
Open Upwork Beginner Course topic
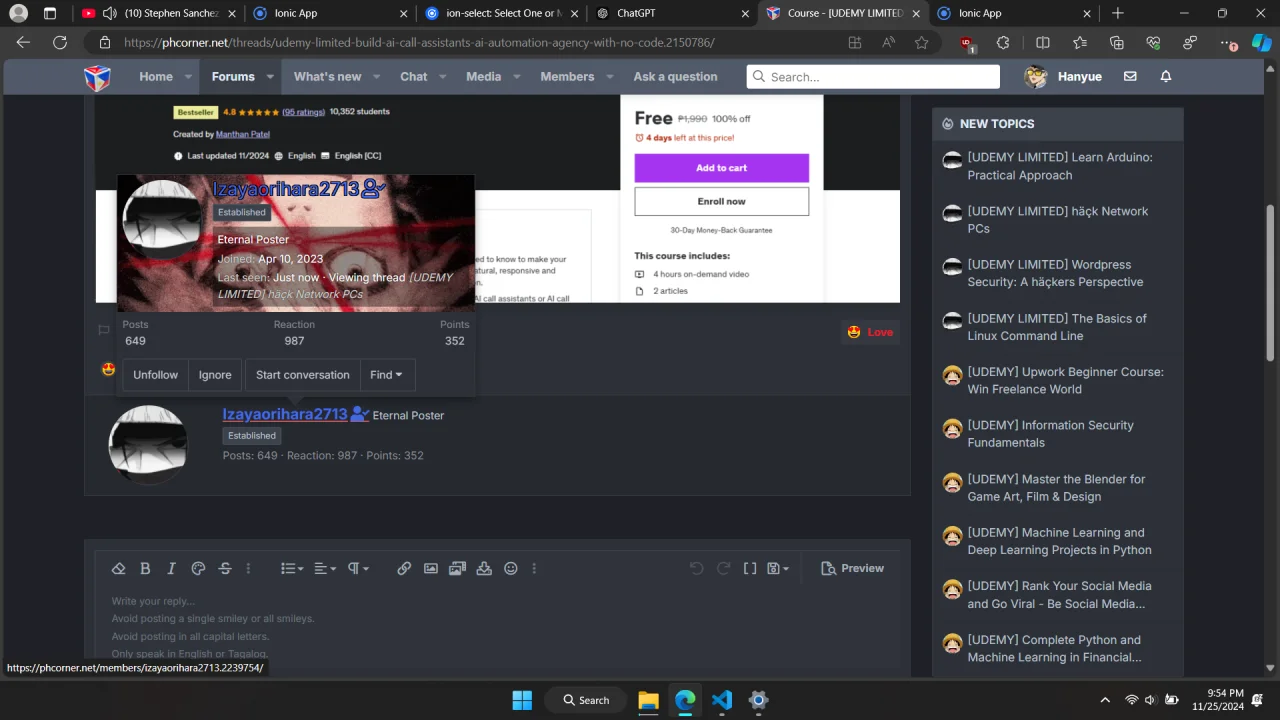(1065, 380)
